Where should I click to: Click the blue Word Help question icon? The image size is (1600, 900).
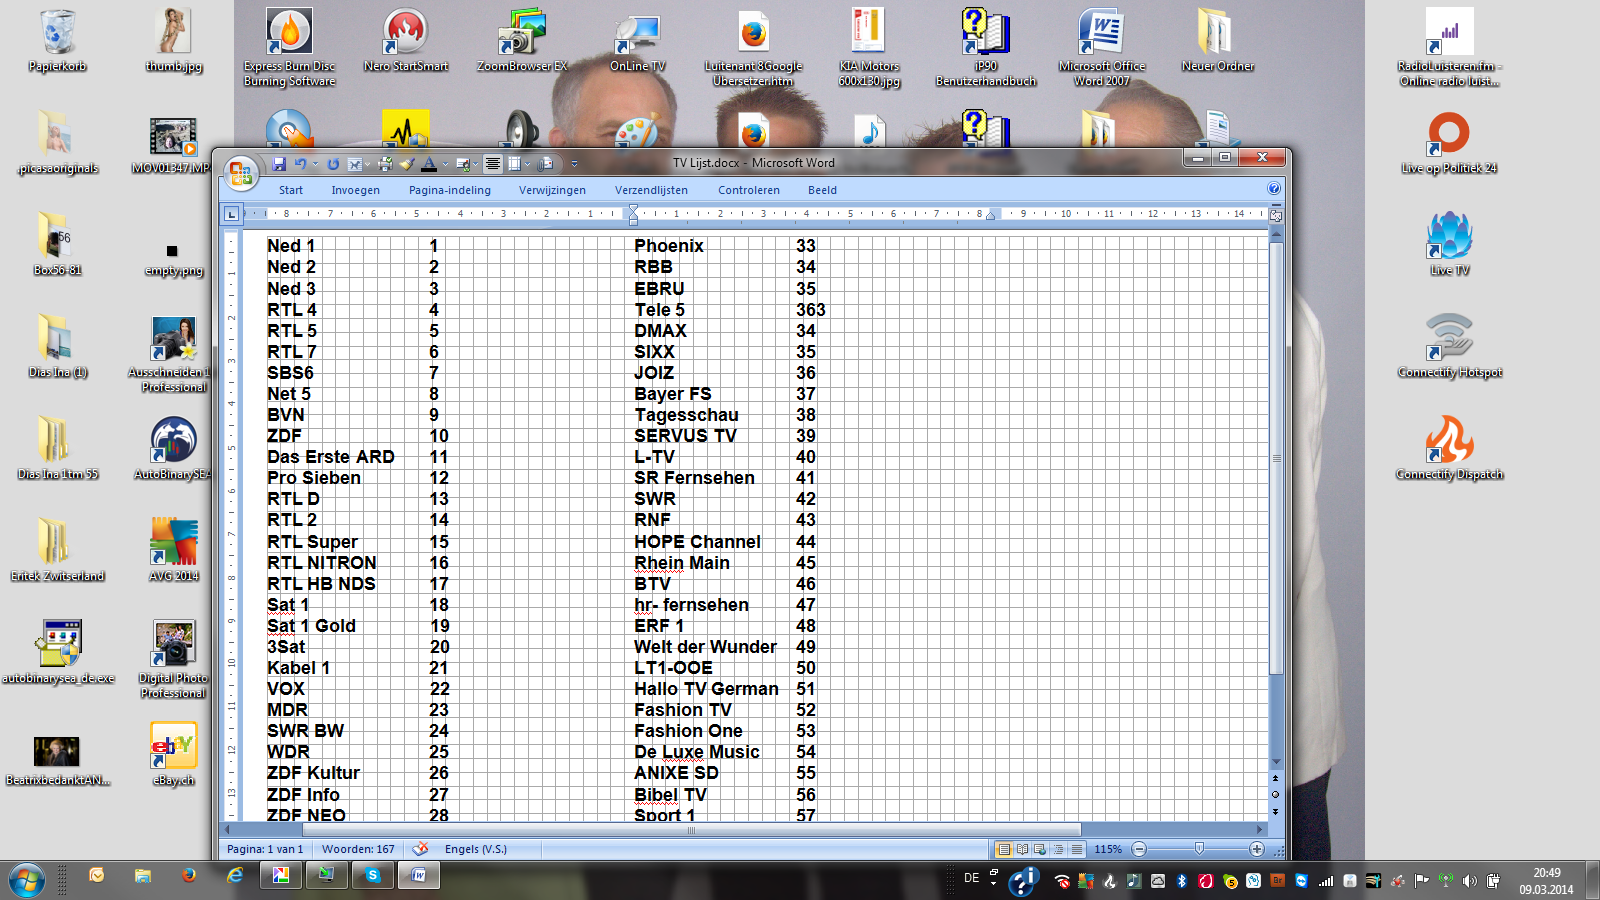[1274, 188]
